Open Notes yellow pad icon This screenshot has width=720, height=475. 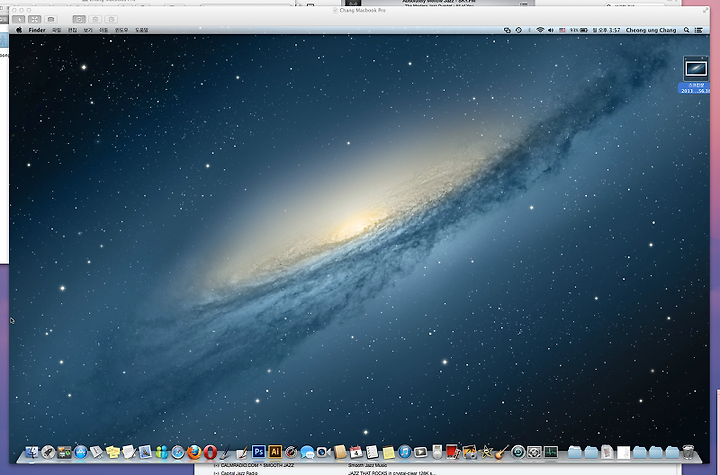[x=388, y=452]
